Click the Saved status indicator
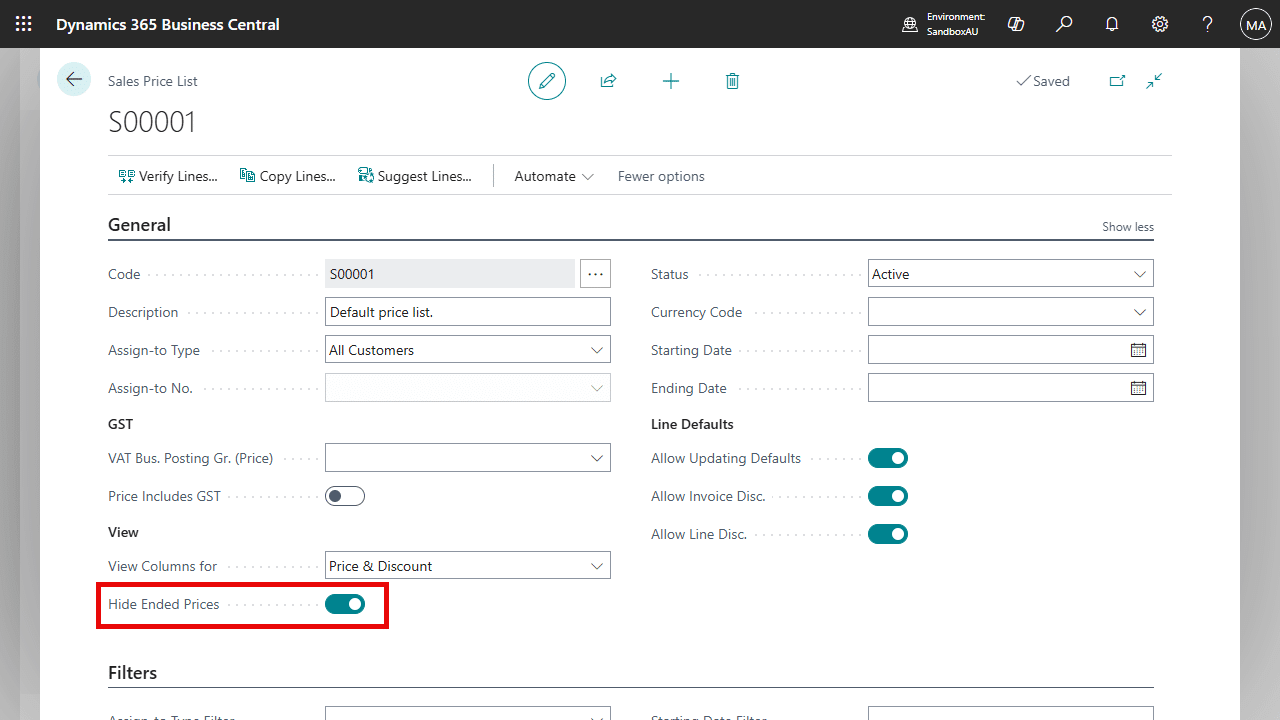 [x=1043, y=81]
